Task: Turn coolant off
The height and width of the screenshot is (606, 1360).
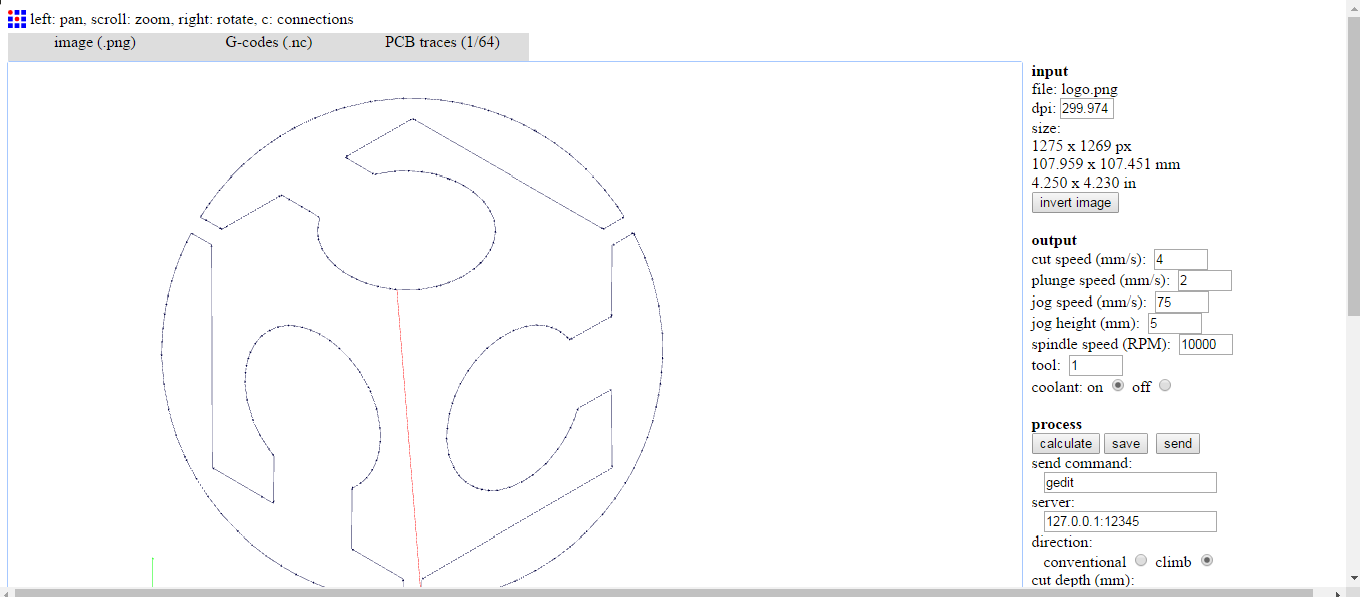Action: click(x=1164, y=385)
